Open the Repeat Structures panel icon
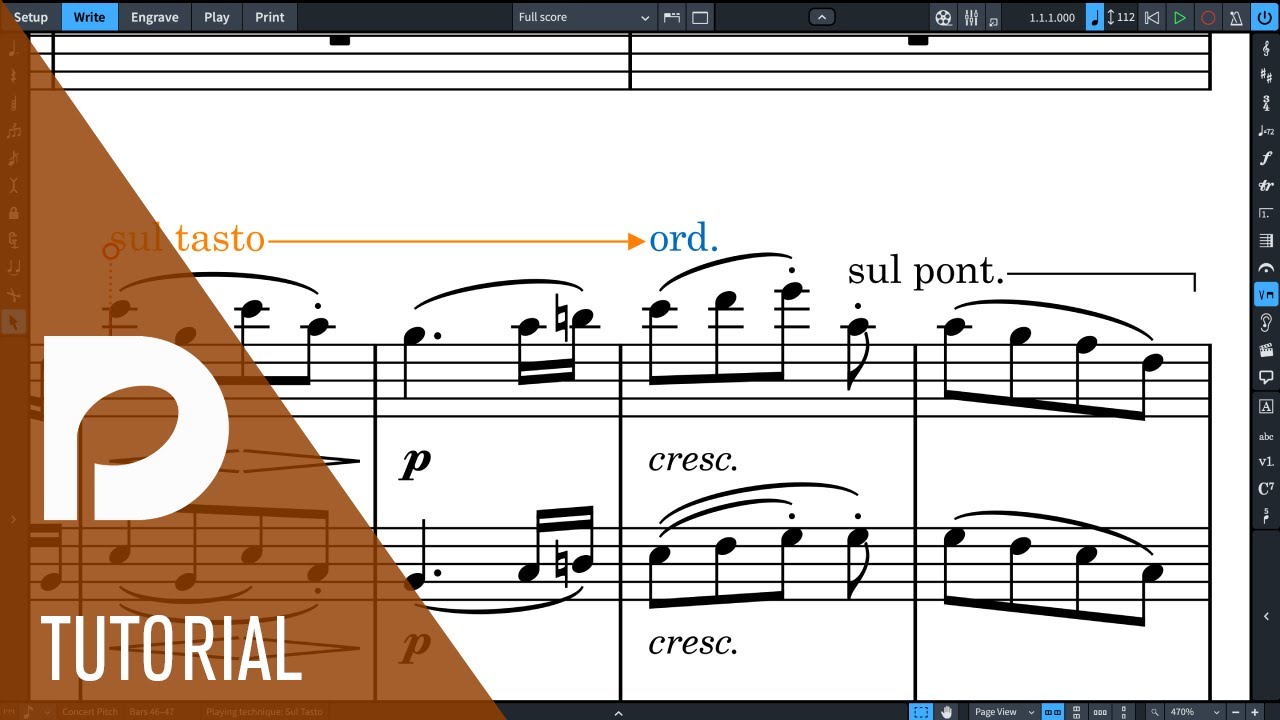 tap(1266, 213)
